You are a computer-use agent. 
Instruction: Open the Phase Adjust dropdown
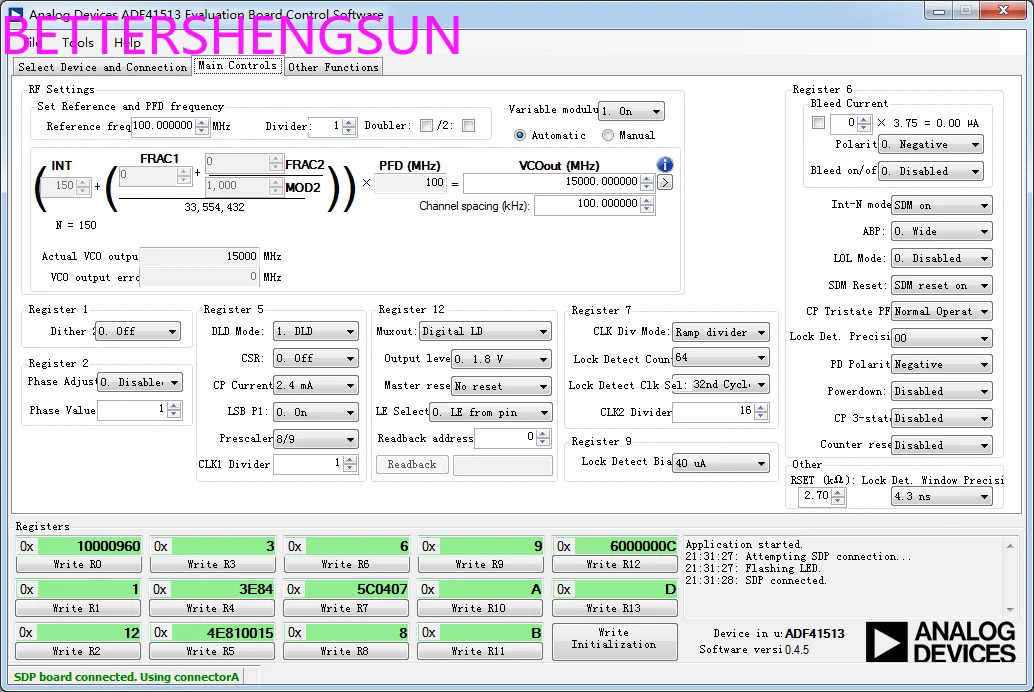pyautogui.click(x=139, y=382)
